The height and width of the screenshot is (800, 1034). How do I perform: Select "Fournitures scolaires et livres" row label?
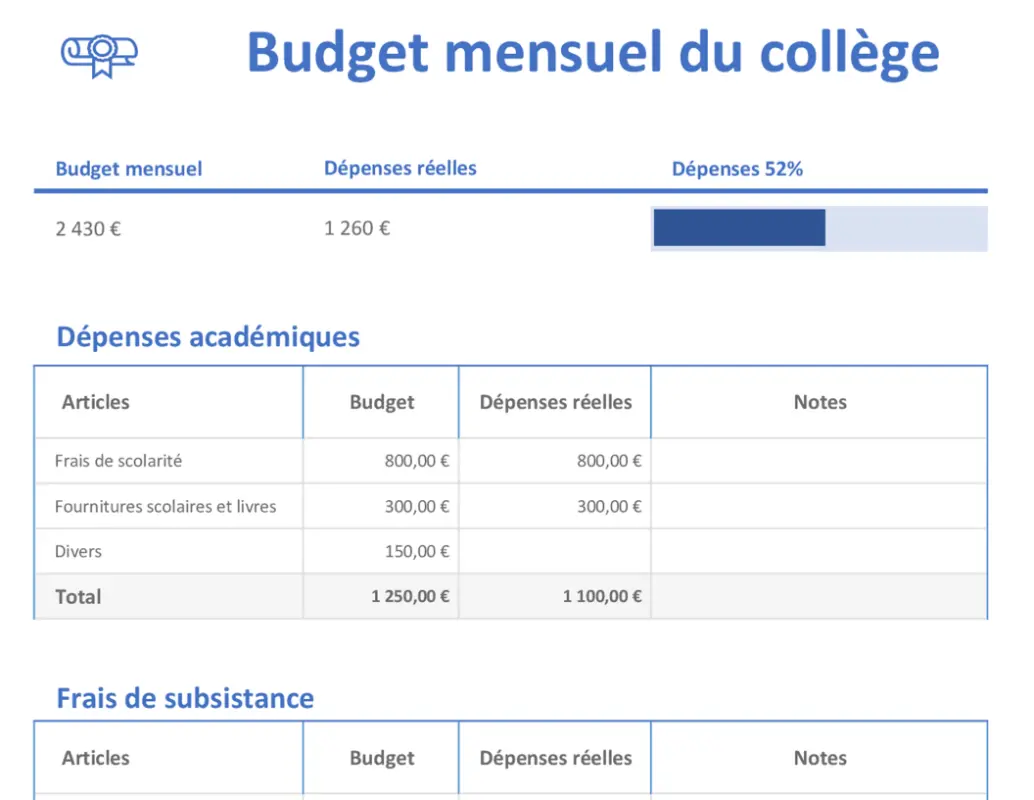click(x=166, y=507)
